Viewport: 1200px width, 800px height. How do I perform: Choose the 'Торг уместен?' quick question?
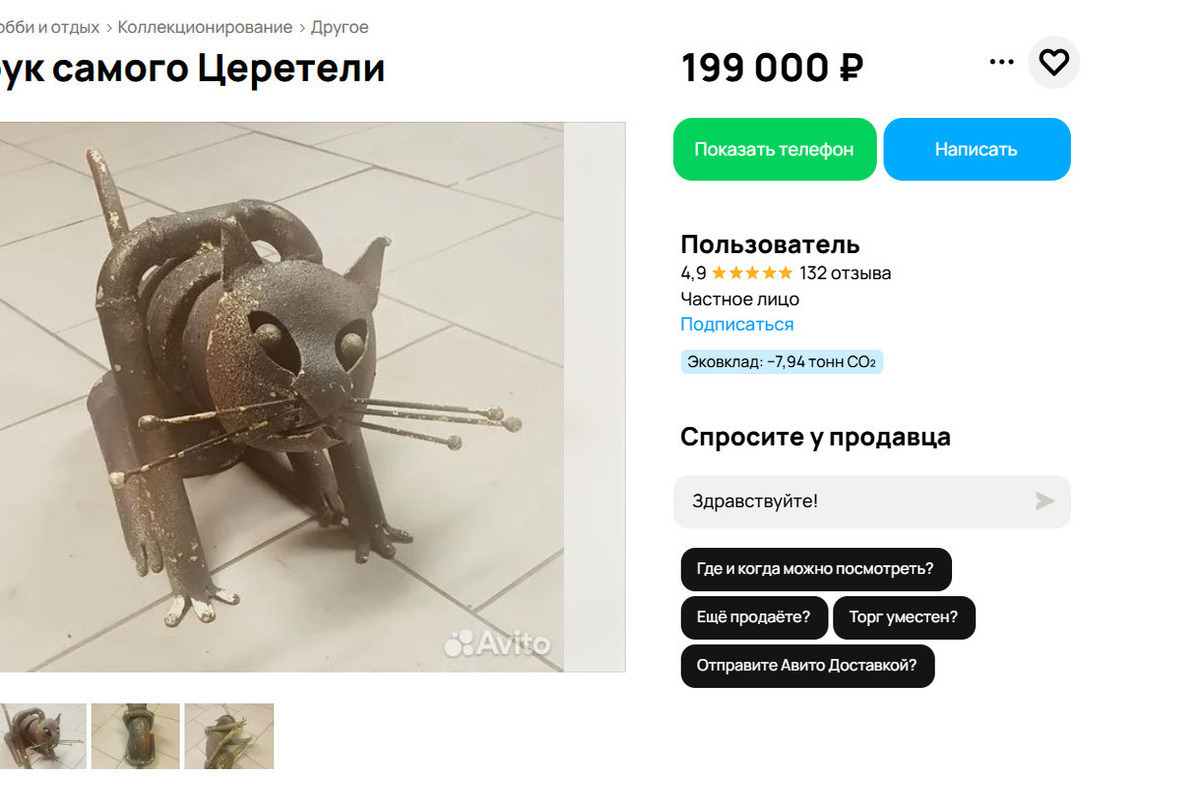point(903,617)
